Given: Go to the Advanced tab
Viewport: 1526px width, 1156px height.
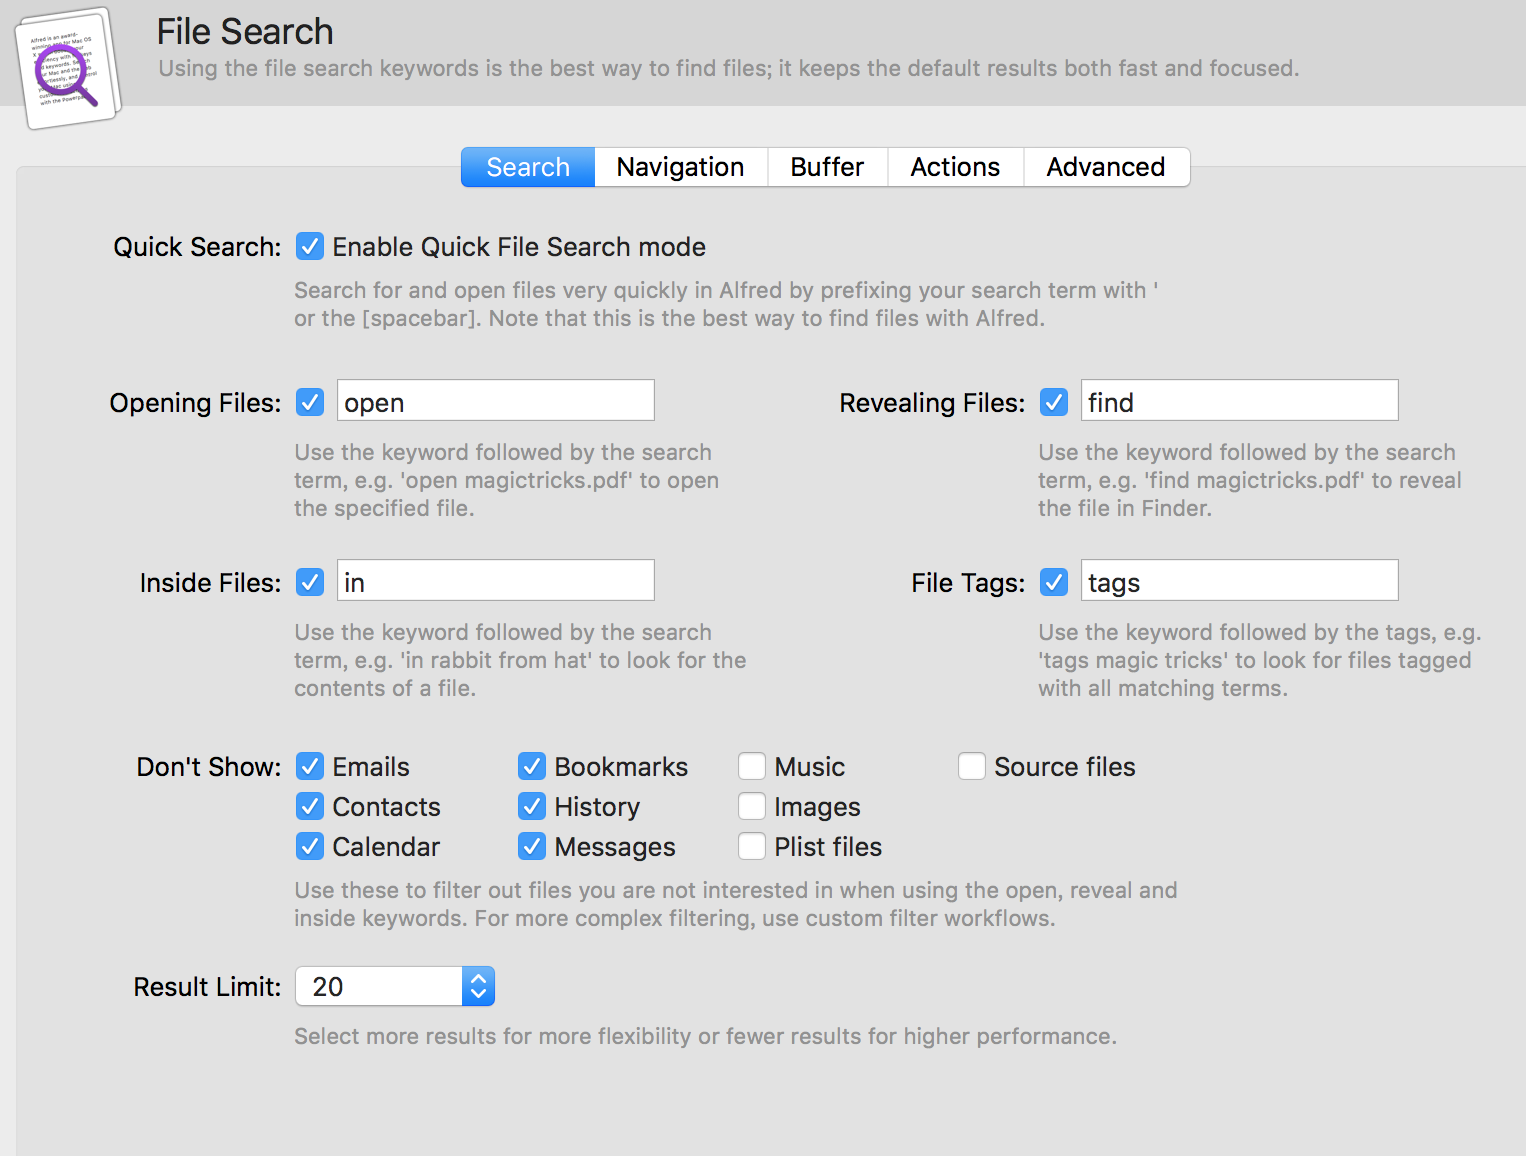Looking at the screenshot, I should [x=1105, y=167].
